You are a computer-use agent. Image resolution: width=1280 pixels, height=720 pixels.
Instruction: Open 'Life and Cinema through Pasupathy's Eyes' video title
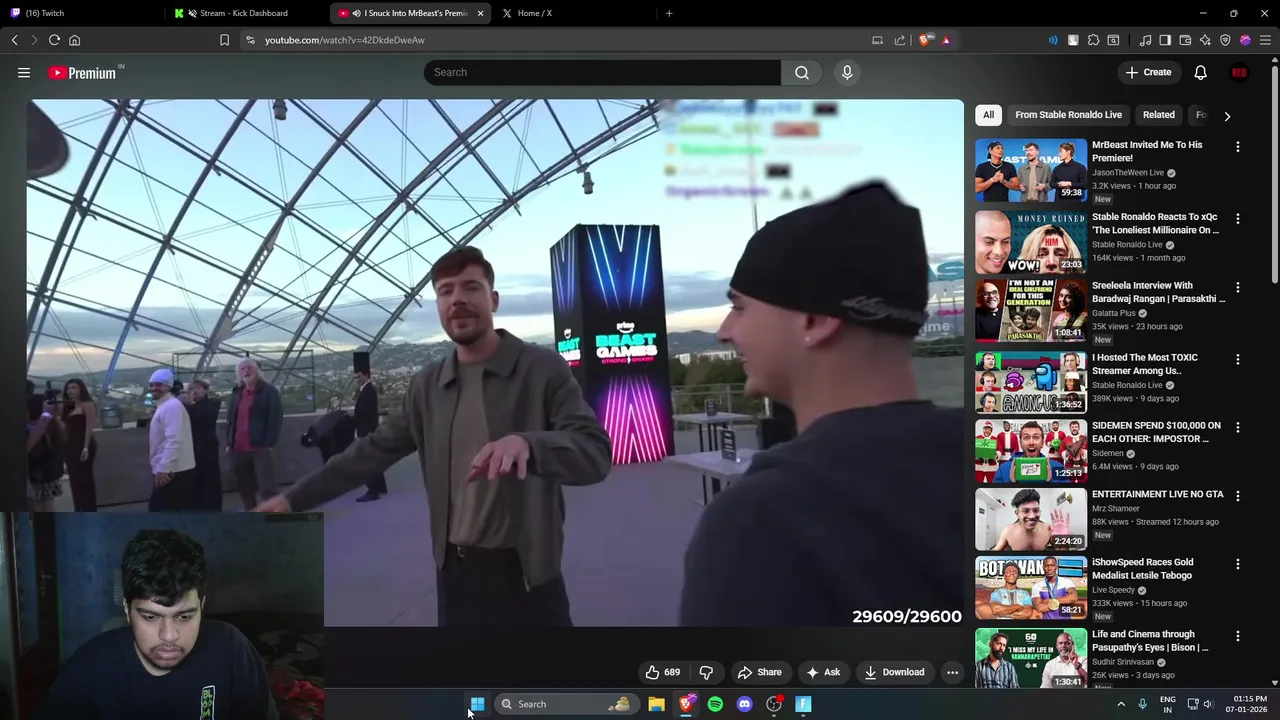coord(1150,641)
